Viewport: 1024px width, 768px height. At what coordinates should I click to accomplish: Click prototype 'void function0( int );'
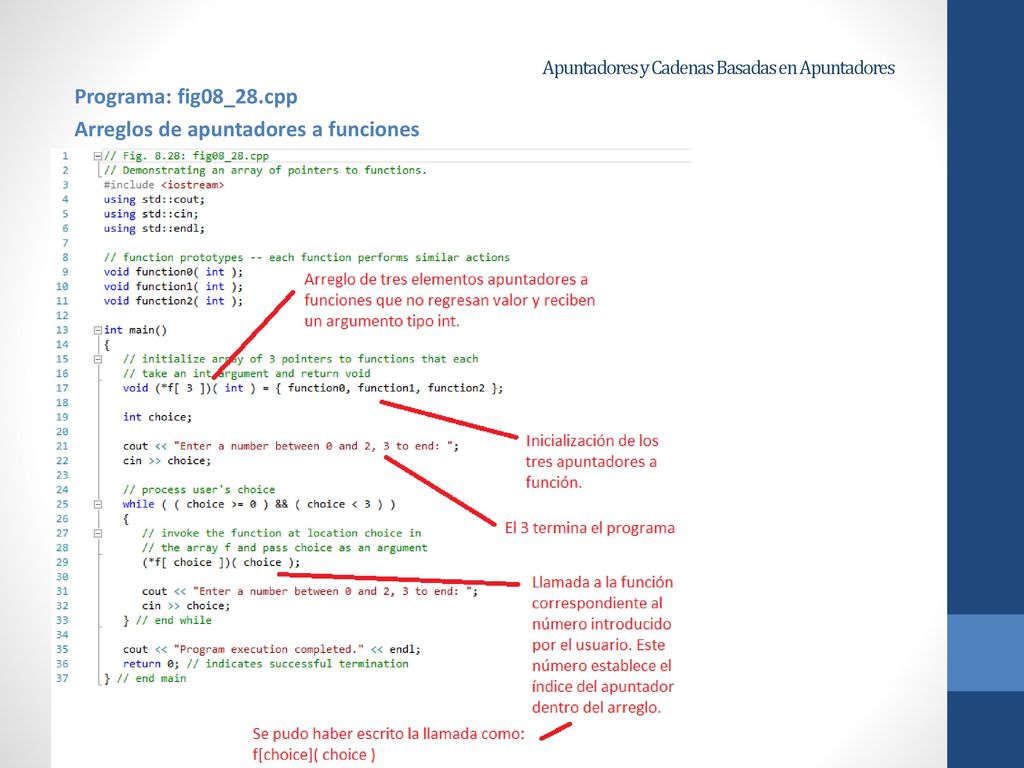tap(173, 272)
